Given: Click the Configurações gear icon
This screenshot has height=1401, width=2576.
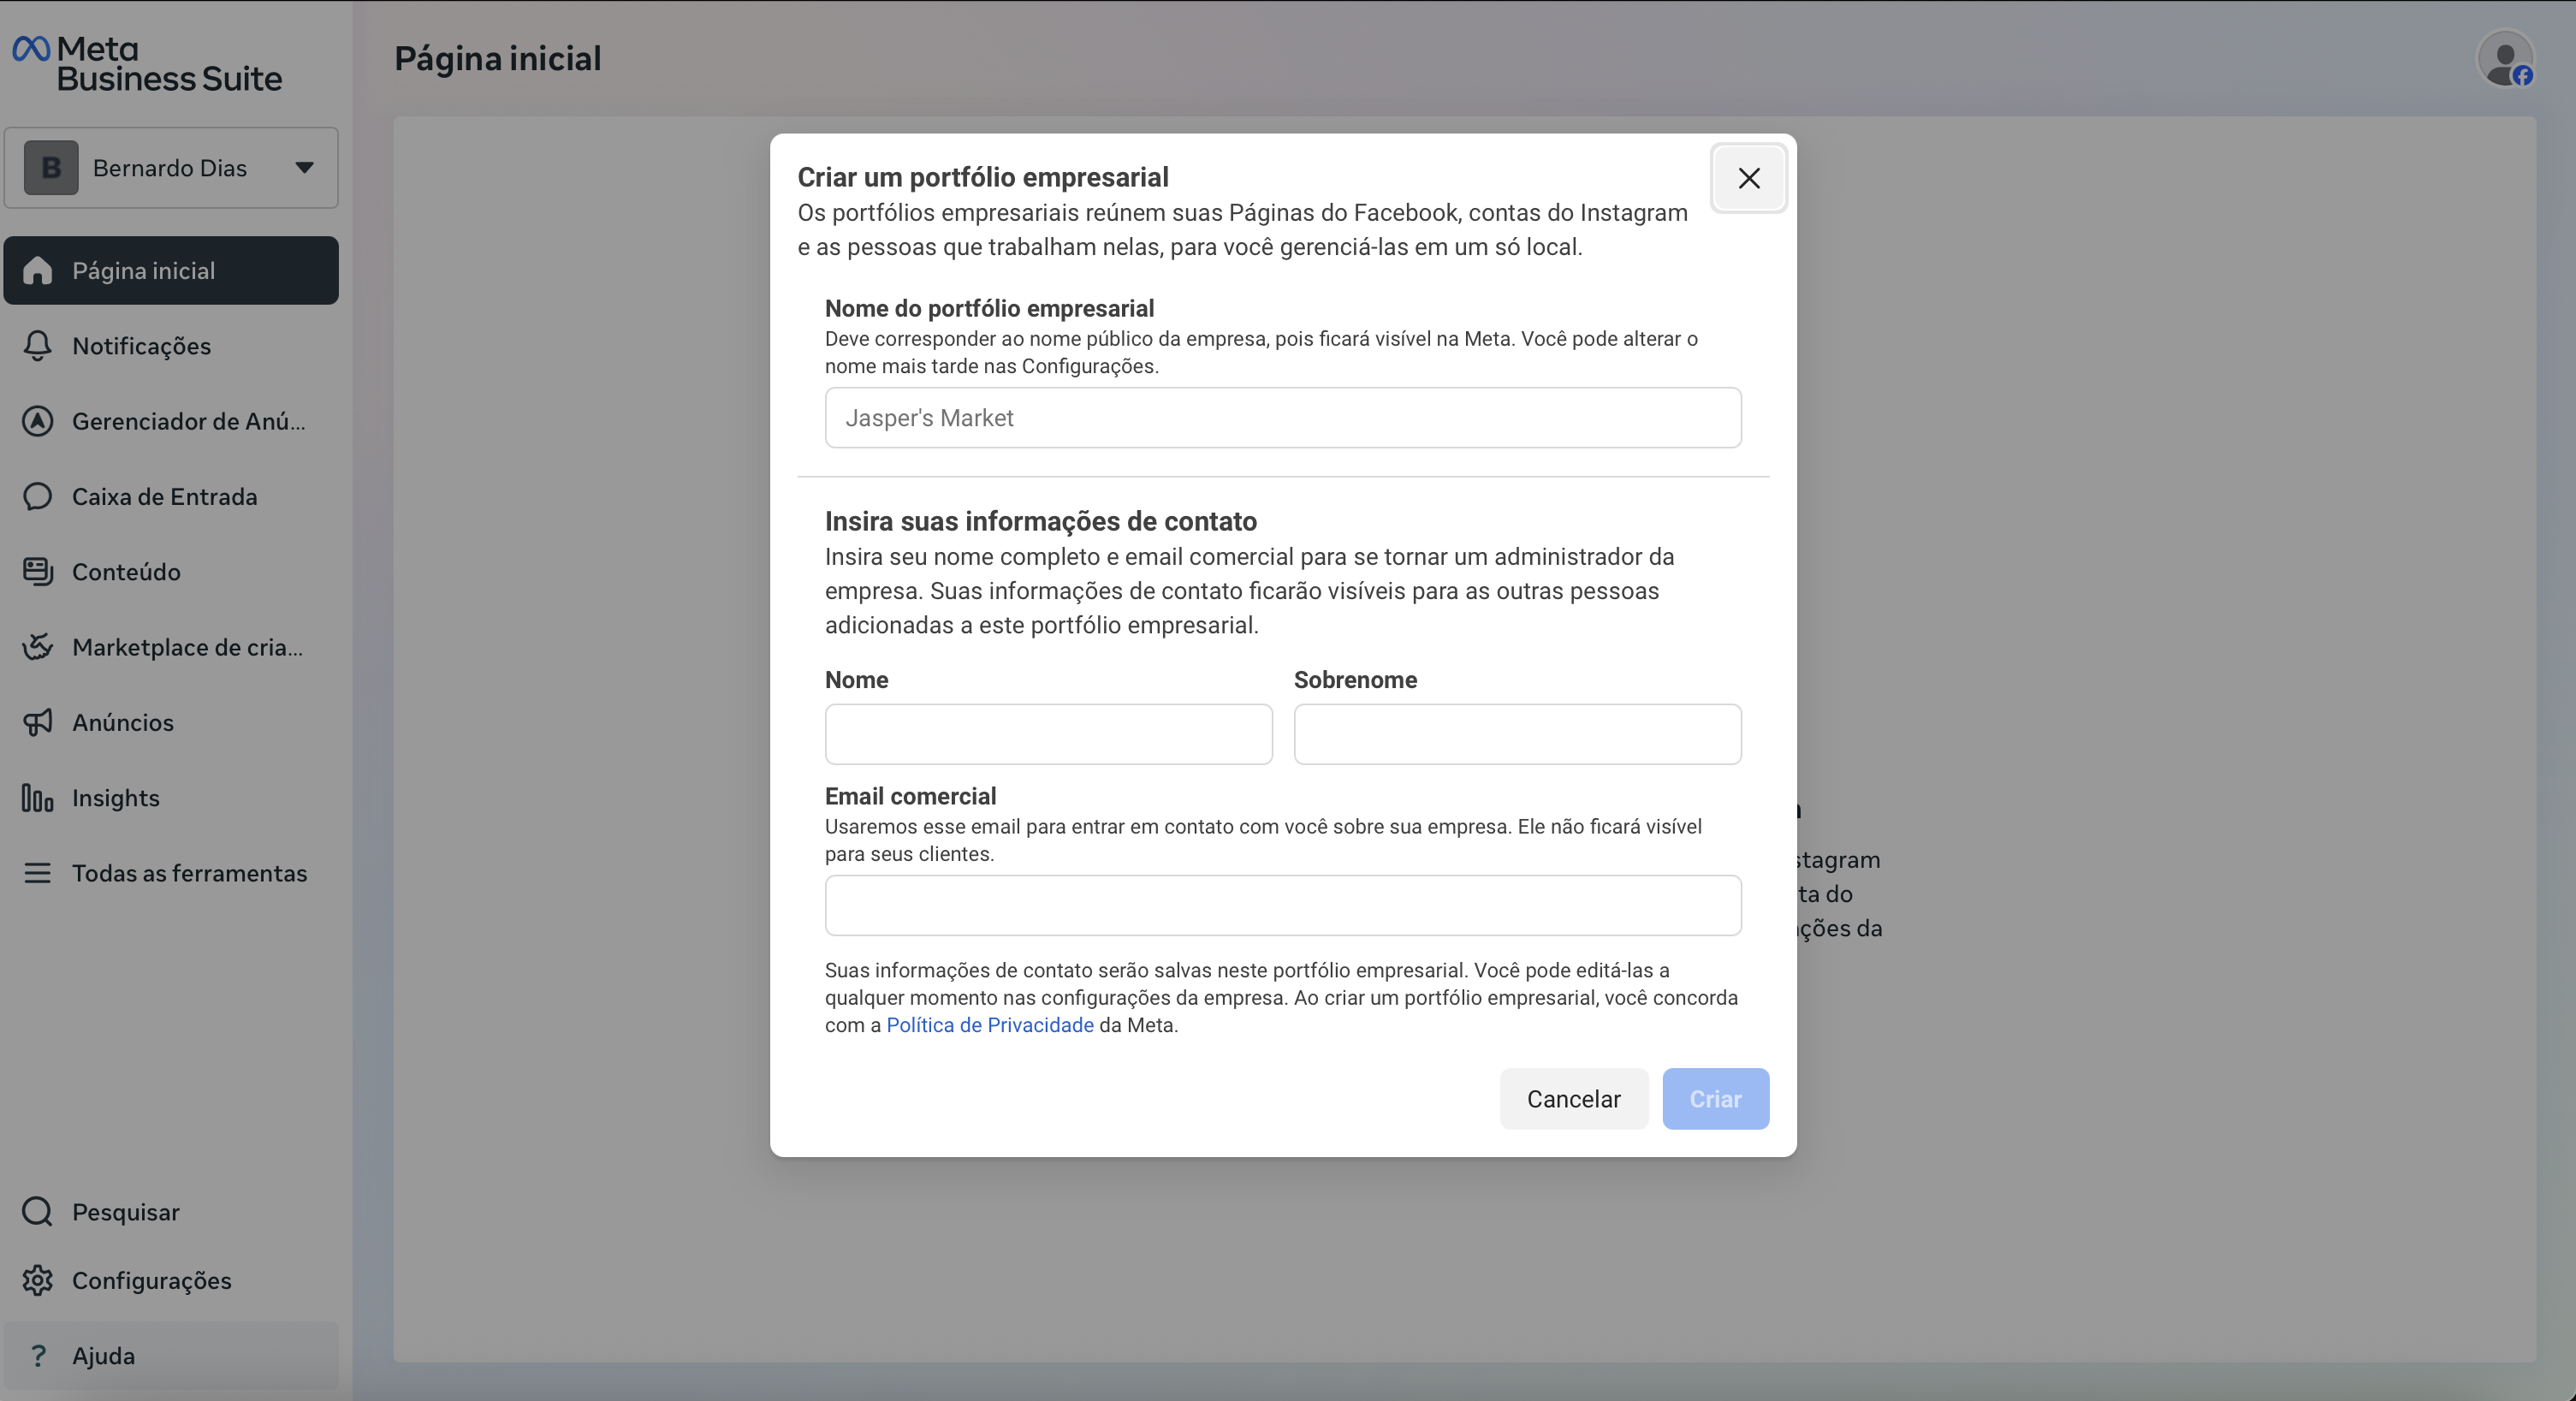Looking at the screenshot, I should coord(37,1281).
